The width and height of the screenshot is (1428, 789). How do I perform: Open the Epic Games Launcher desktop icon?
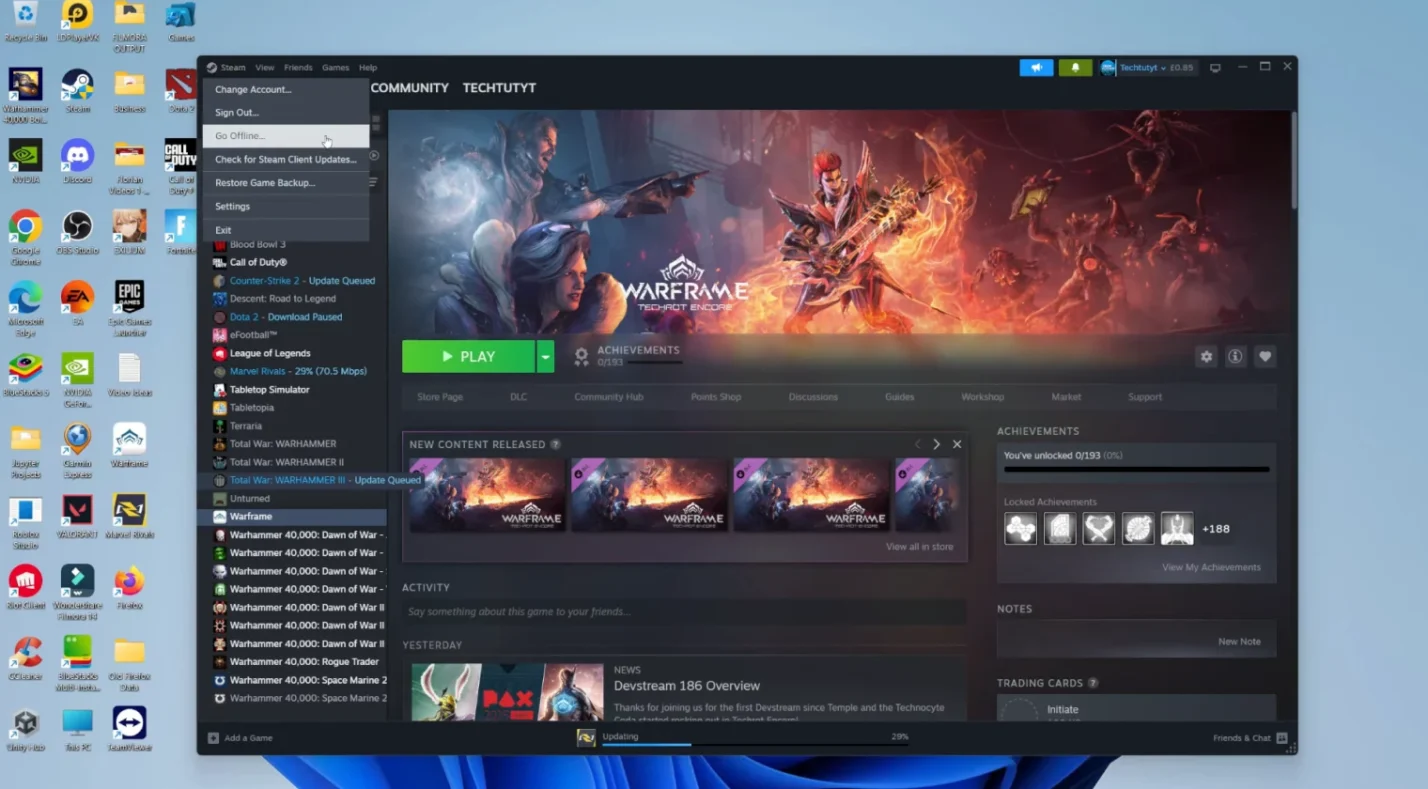coord(129,297)
